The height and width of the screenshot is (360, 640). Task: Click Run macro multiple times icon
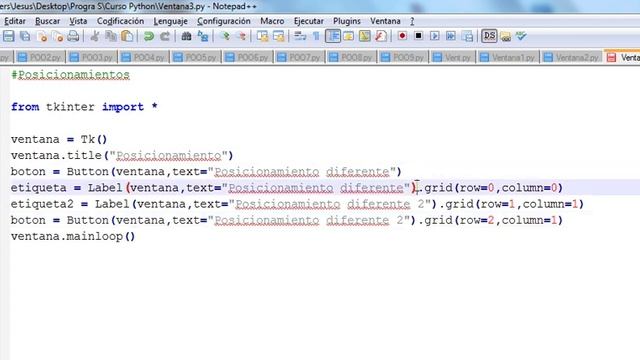(x=451, y=36)
